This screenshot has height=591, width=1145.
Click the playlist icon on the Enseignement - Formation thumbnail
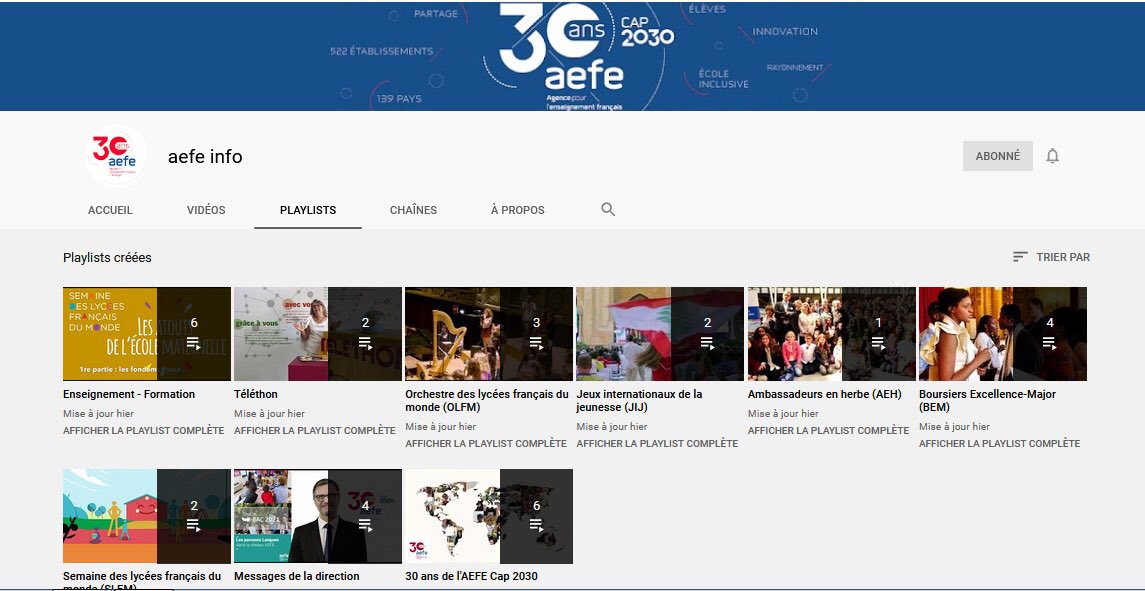click(x=194, y=343)
